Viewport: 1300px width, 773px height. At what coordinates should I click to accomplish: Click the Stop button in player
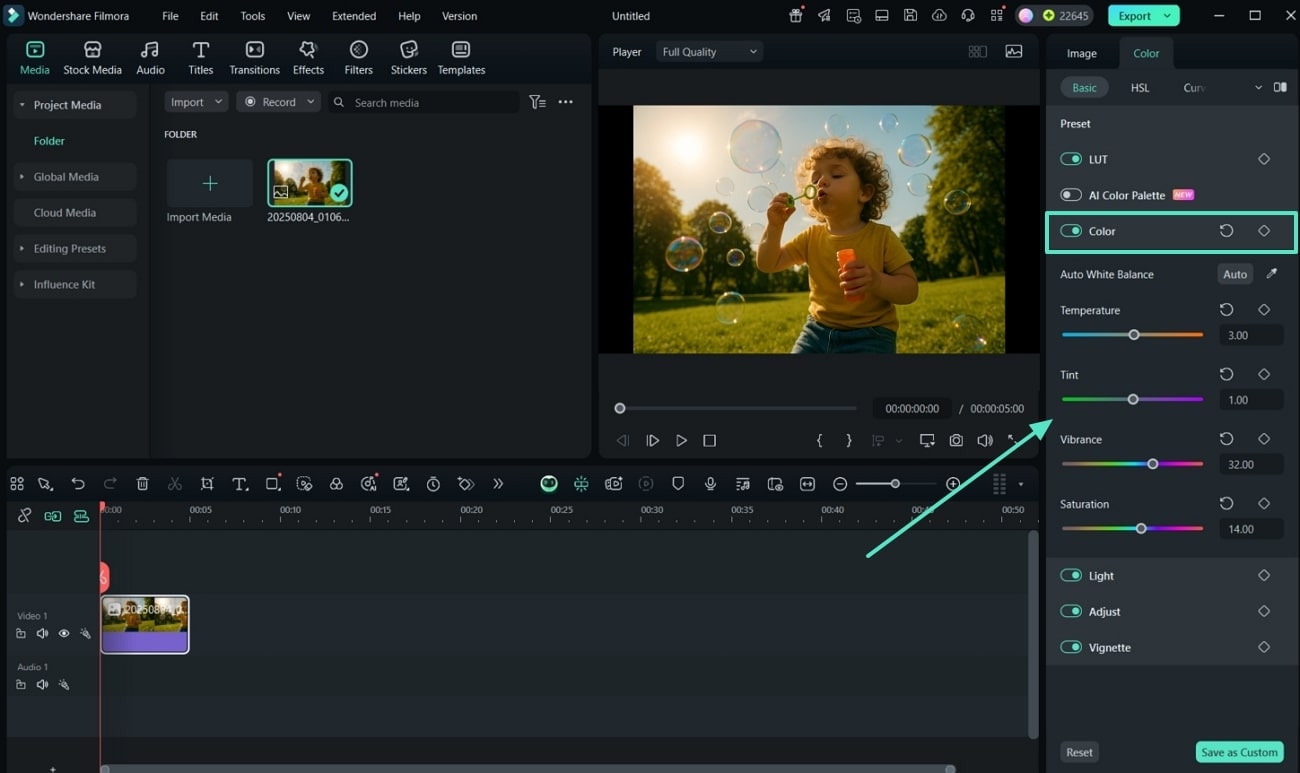pyautogui.click(x=709, y=440)
